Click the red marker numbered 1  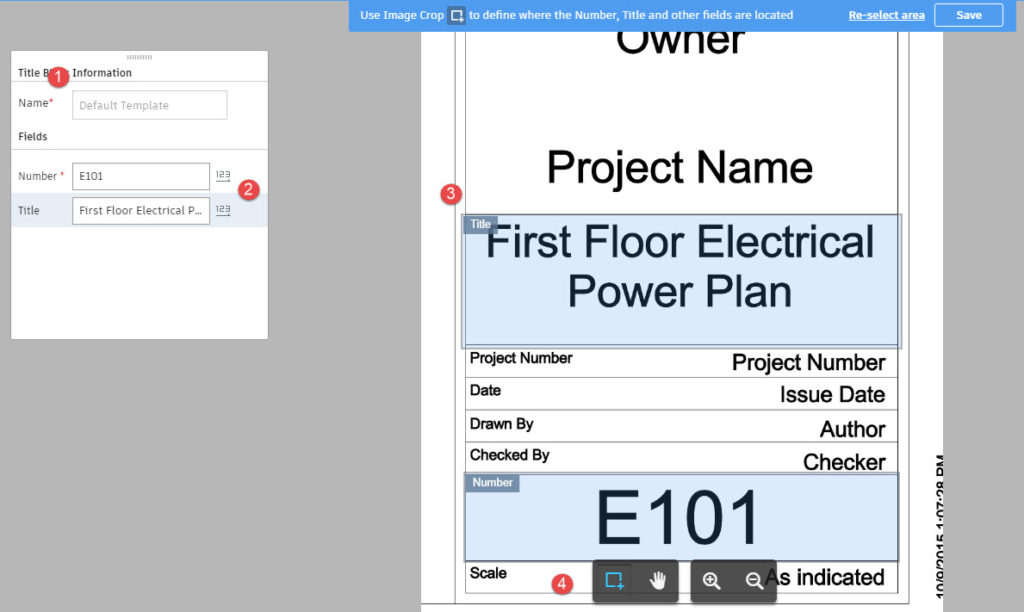[x=59, y=75]
